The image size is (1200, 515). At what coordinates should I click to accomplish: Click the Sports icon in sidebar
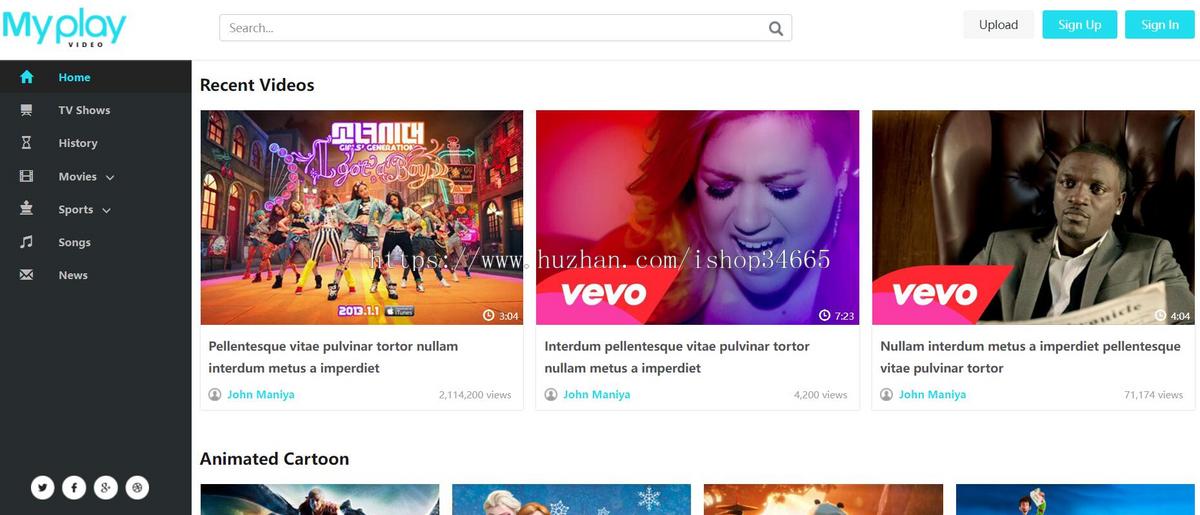point(27,209)
